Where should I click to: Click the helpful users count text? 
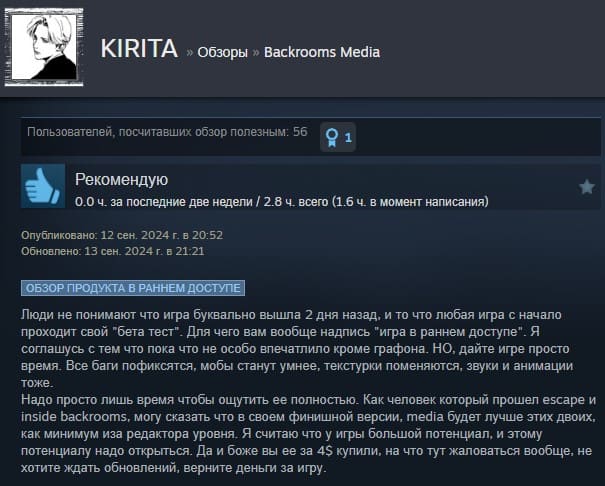coord(167,132)
